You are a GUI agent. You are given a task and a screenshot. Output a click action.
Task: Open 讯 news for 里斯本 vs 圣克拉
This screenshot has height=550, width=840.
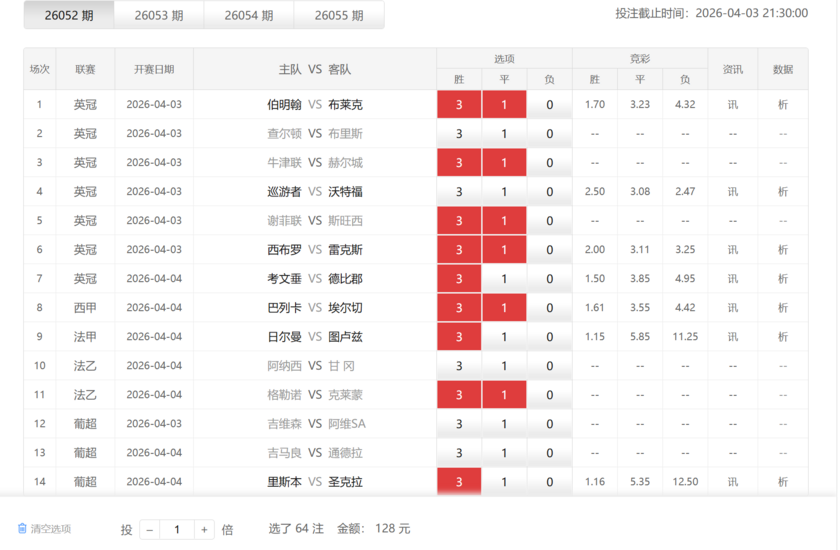coord(732,481)
